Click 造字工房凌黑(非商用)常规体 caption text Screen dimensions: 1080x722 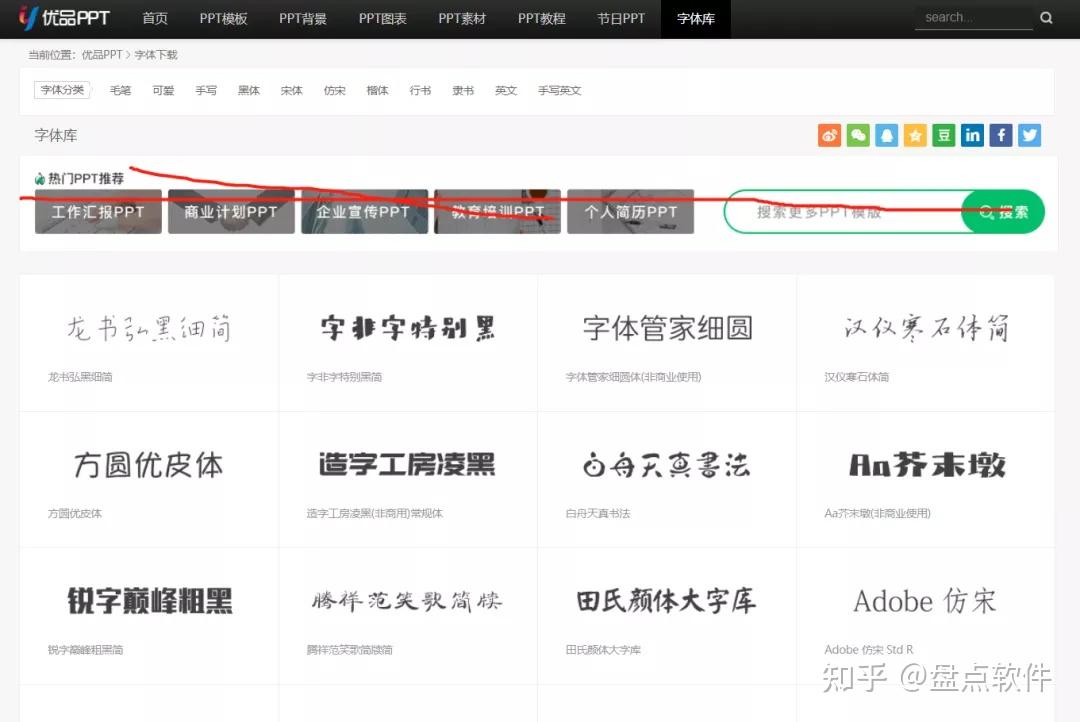coord(375,513)
